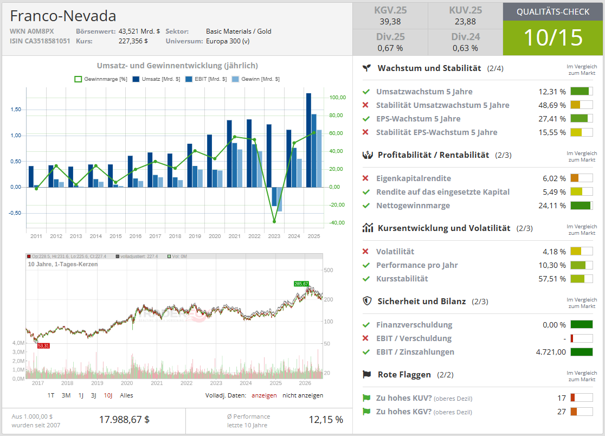Image resolution: width=605 pixels, height=436 pixels.
Task: Click red cross next to Stabilität Umsatzwachstum
Action: pyautogui.click(x=365, y=105)
